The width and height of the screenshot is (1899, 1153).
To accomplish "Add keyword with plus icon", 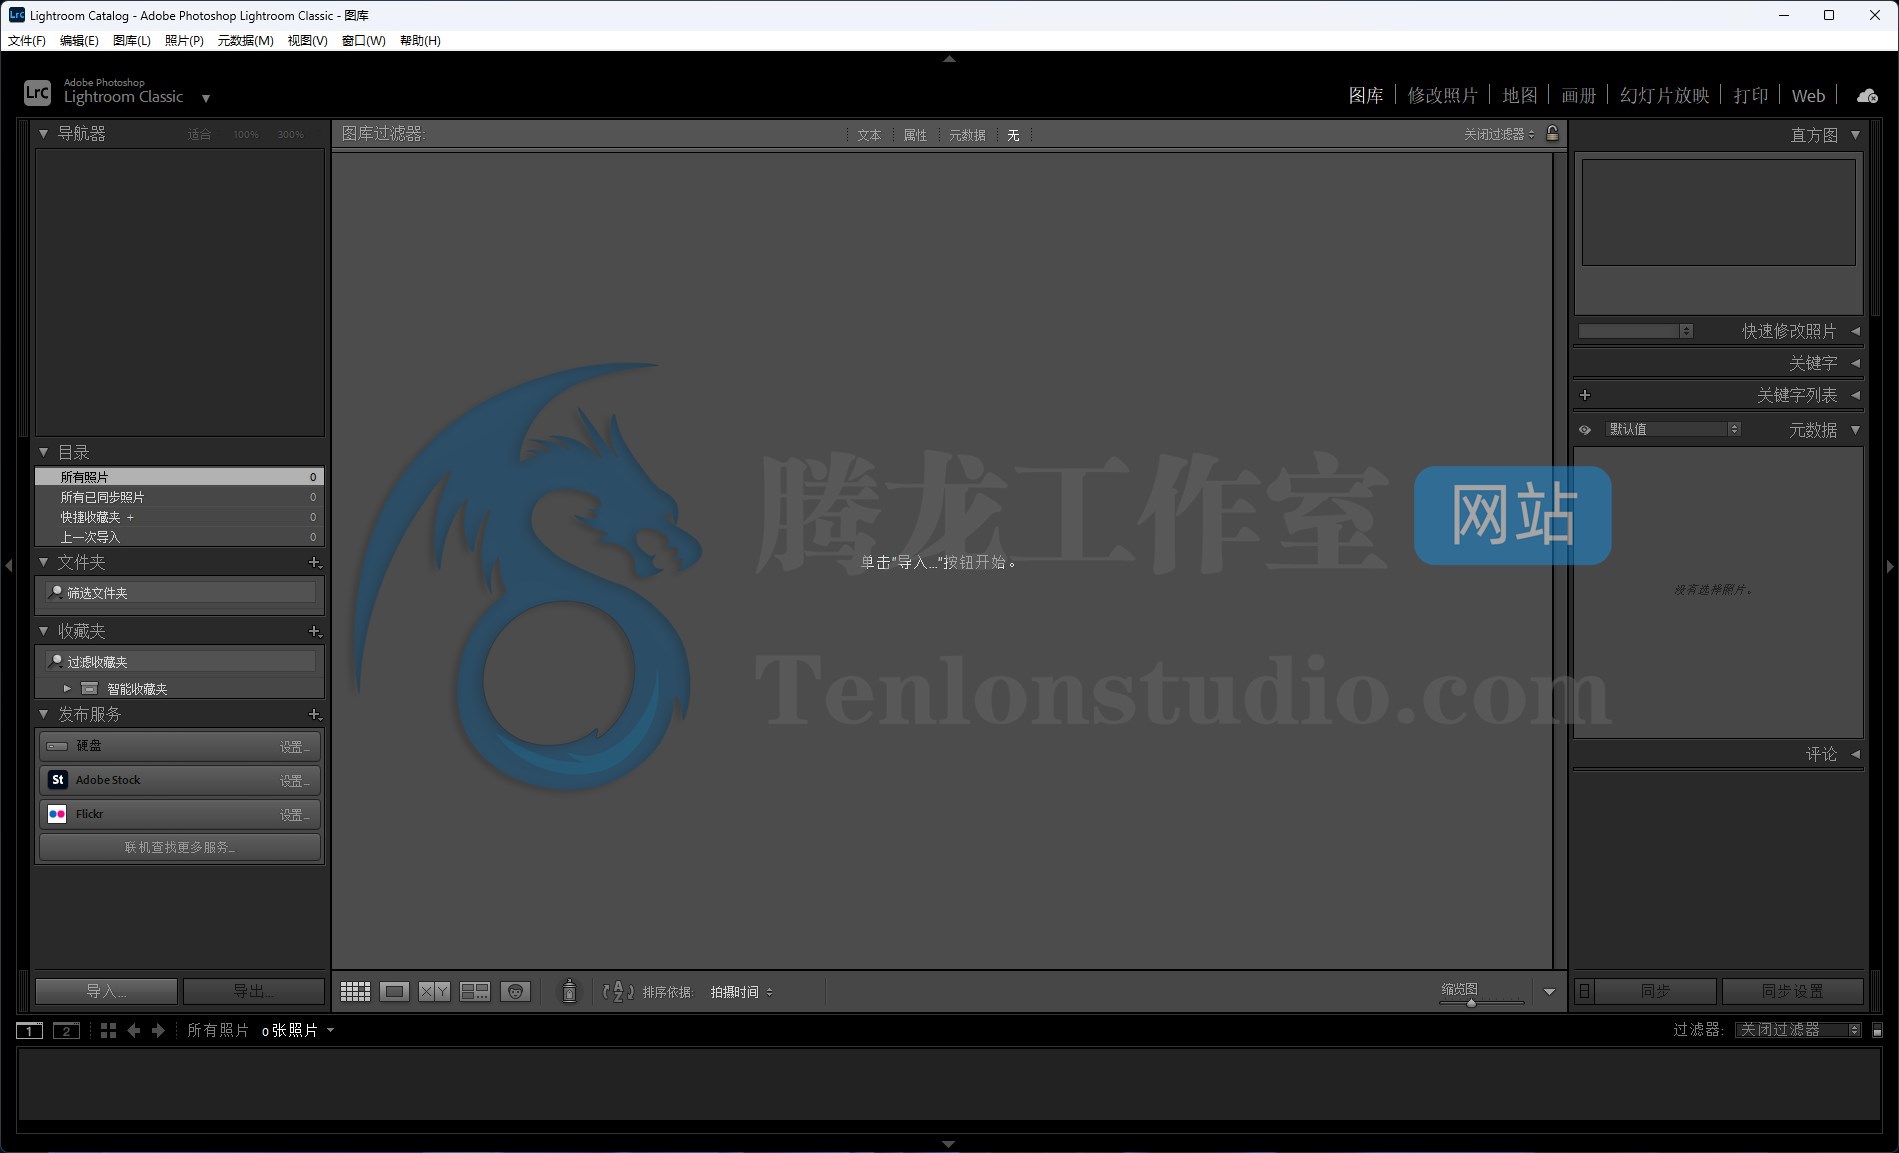I will coord(1585,396).
